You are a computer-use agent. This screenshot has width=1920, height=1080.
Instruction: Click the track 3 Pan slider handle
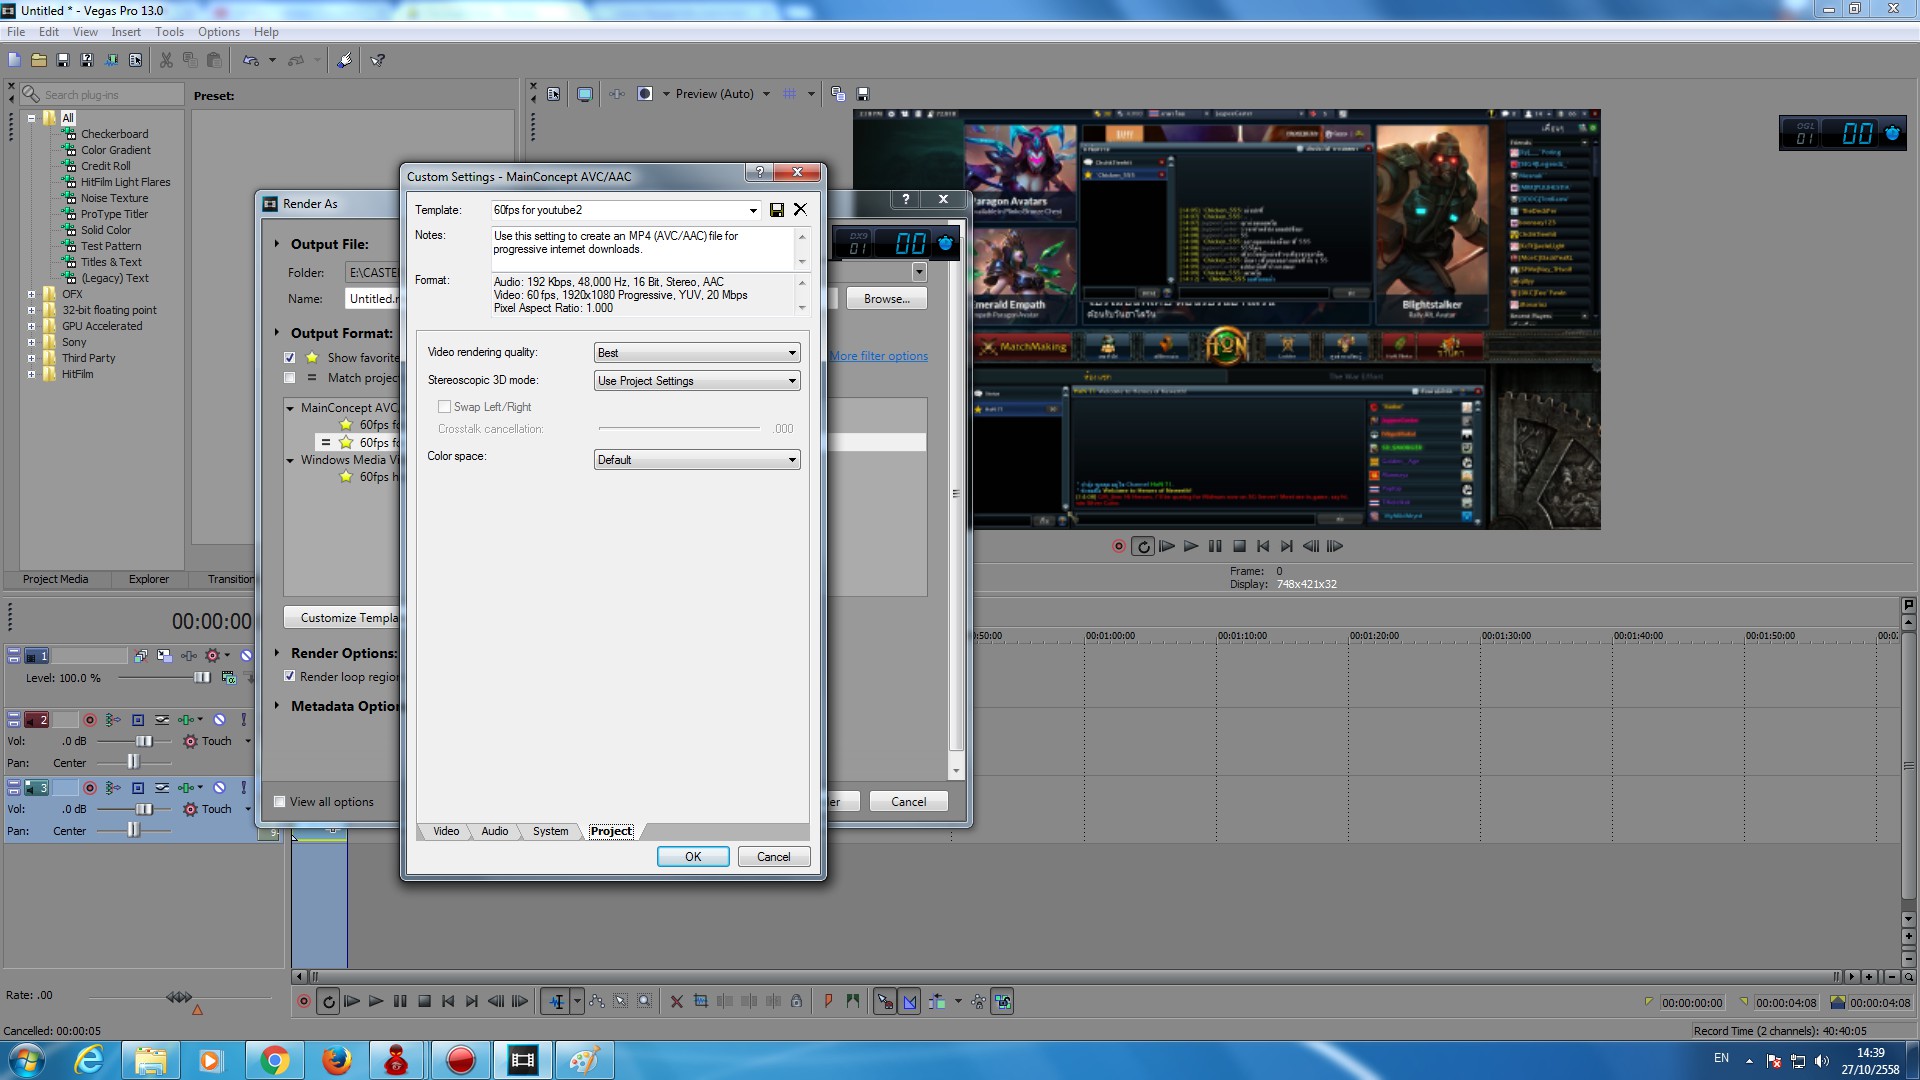click(x=133, y=831)
